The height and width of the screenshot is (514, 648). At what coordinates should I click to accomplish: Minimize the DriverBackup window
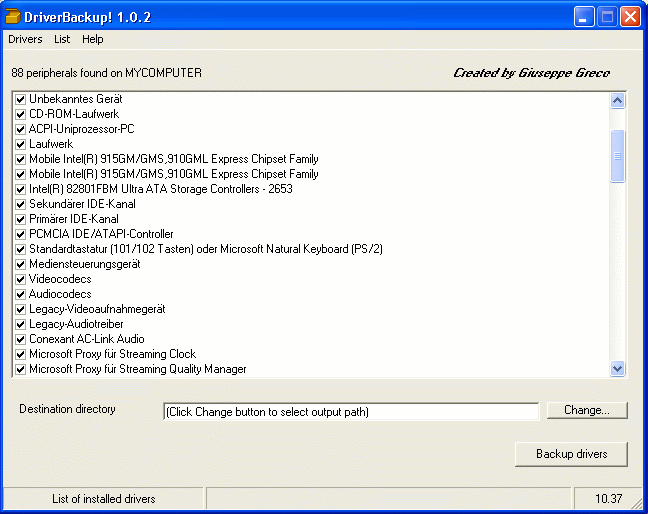click(584, 17)
